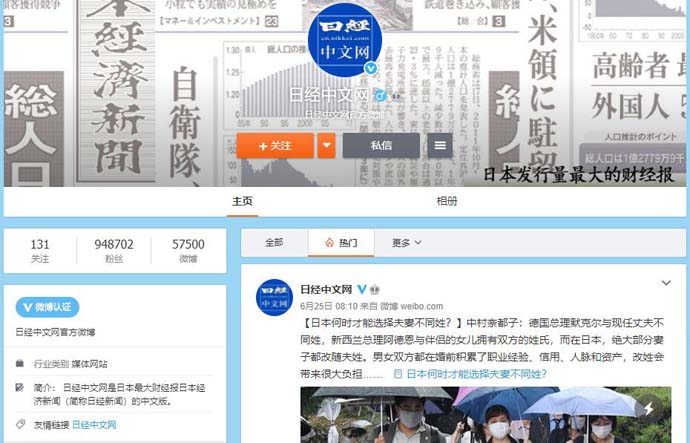Click the membership badge icon beside post author
This screenshot has width=690, height=443.
(x=374, y=289)
